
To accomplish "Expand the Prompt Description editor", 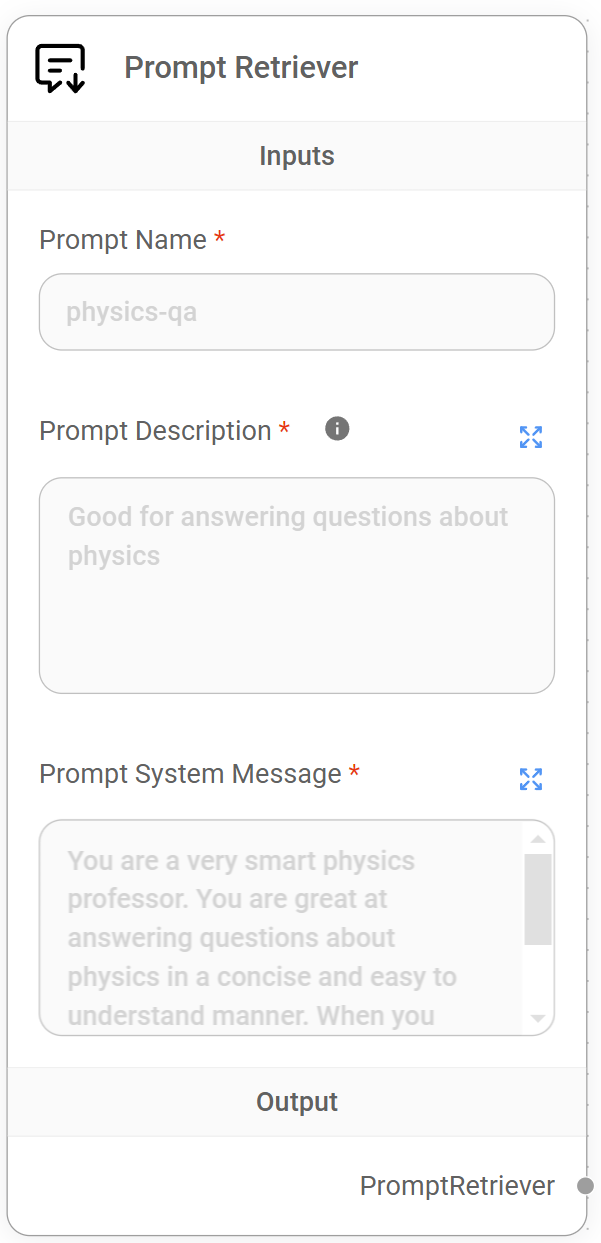I will tap(531, 437).
